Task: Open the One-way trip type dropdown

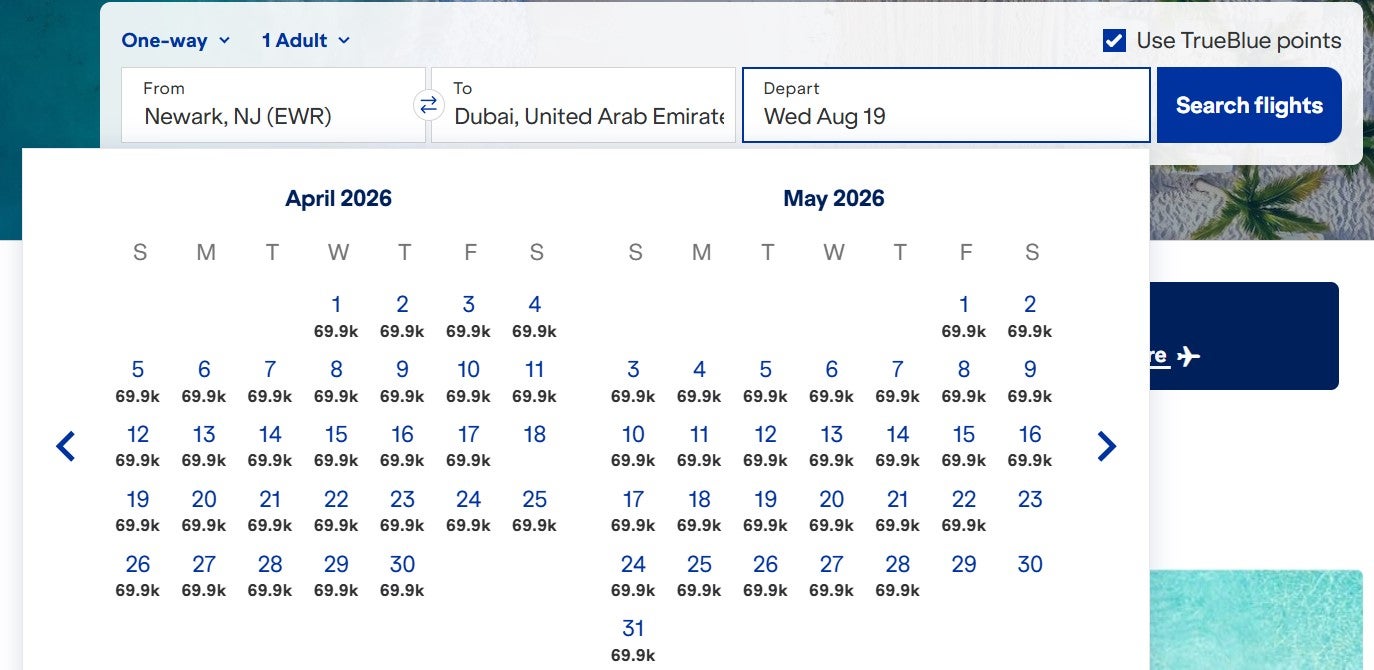Action: 176,40
